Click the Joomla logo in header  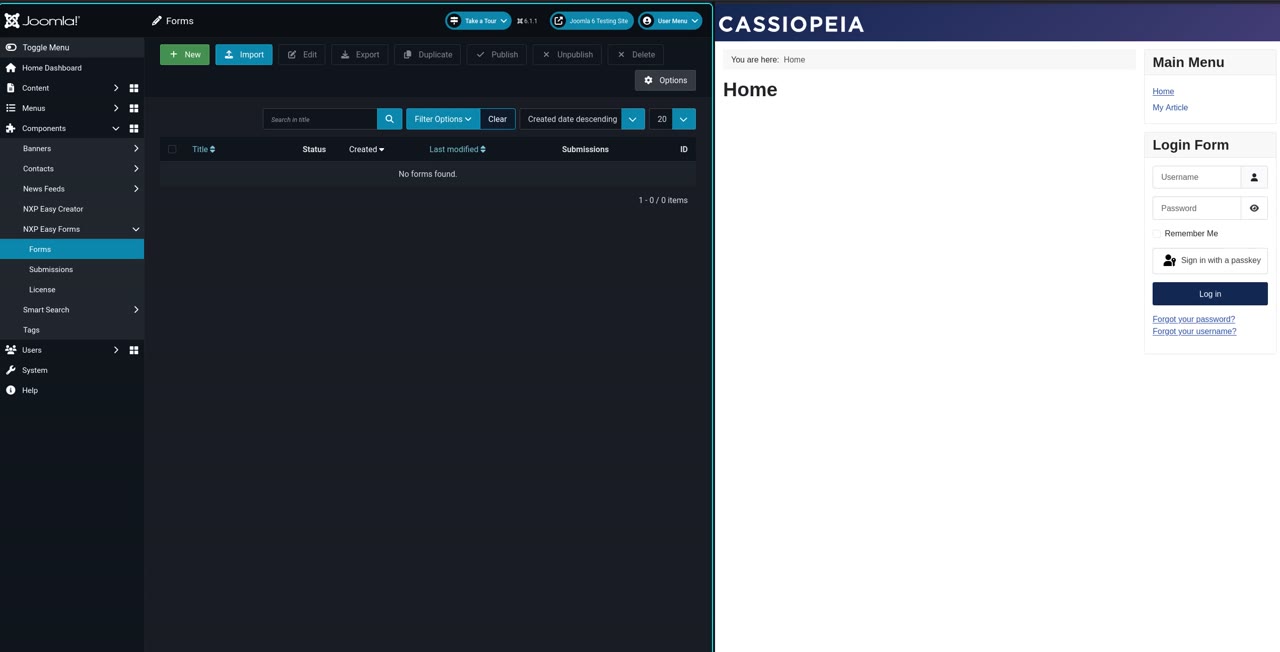click(42, 20)
